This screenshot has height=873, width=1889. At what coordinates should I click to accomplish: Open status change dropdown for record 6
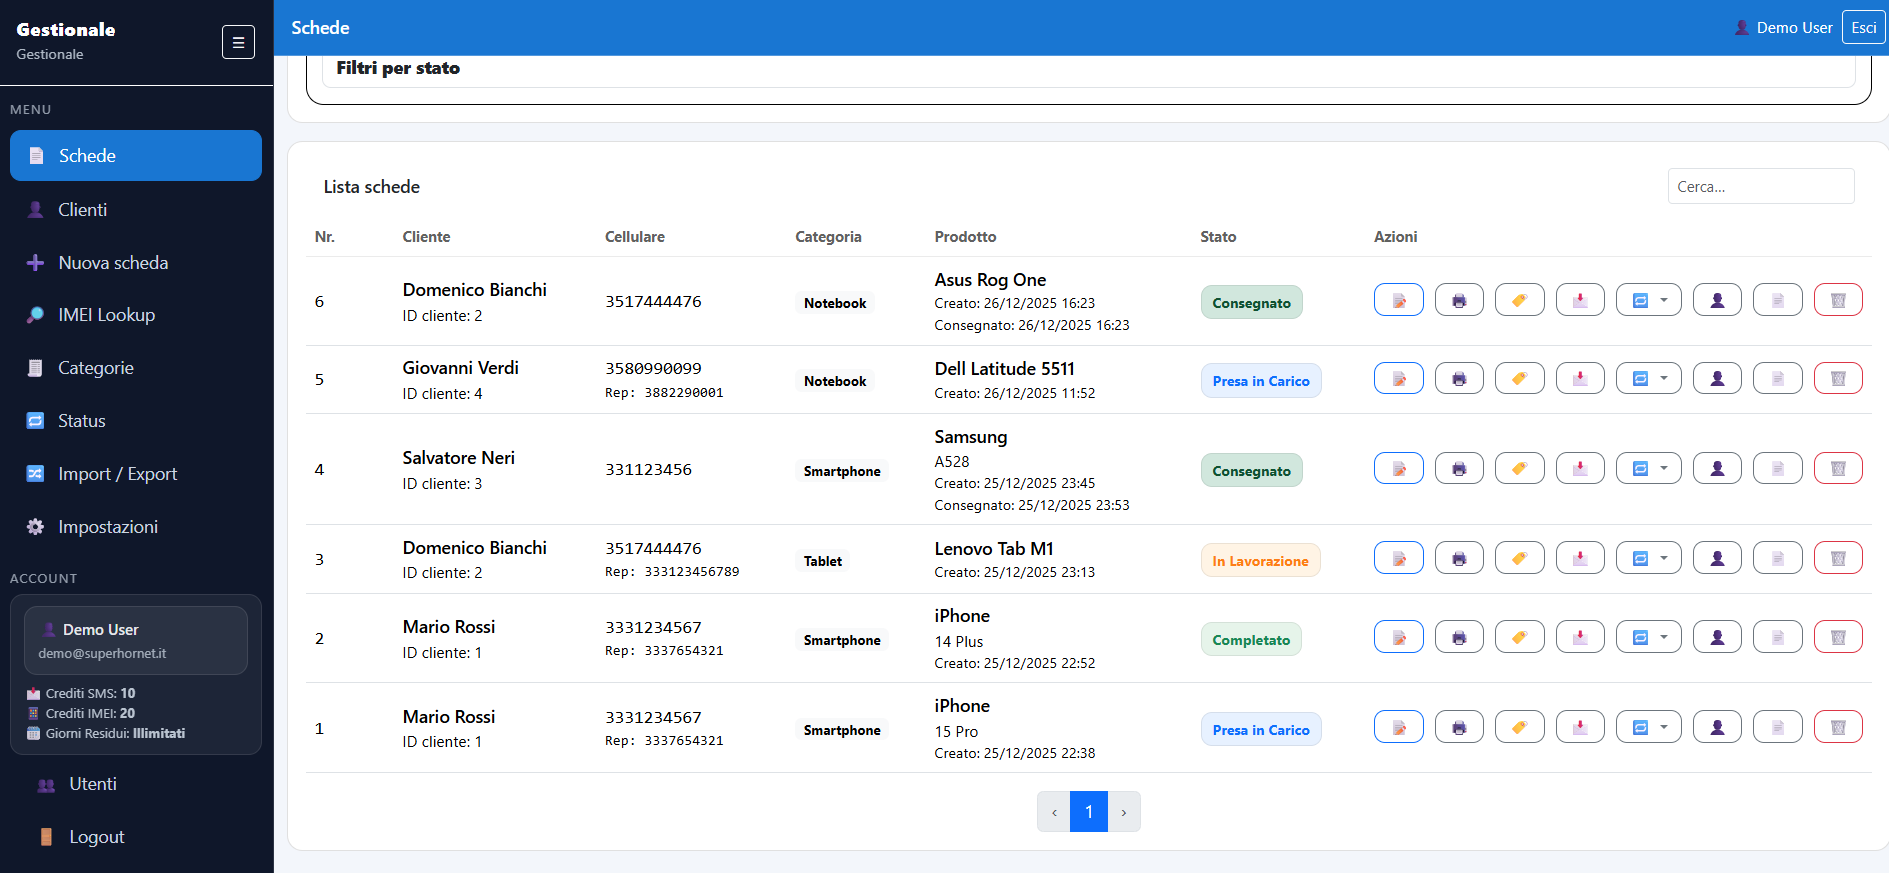pyautogui.click(x=1648, y=300)
